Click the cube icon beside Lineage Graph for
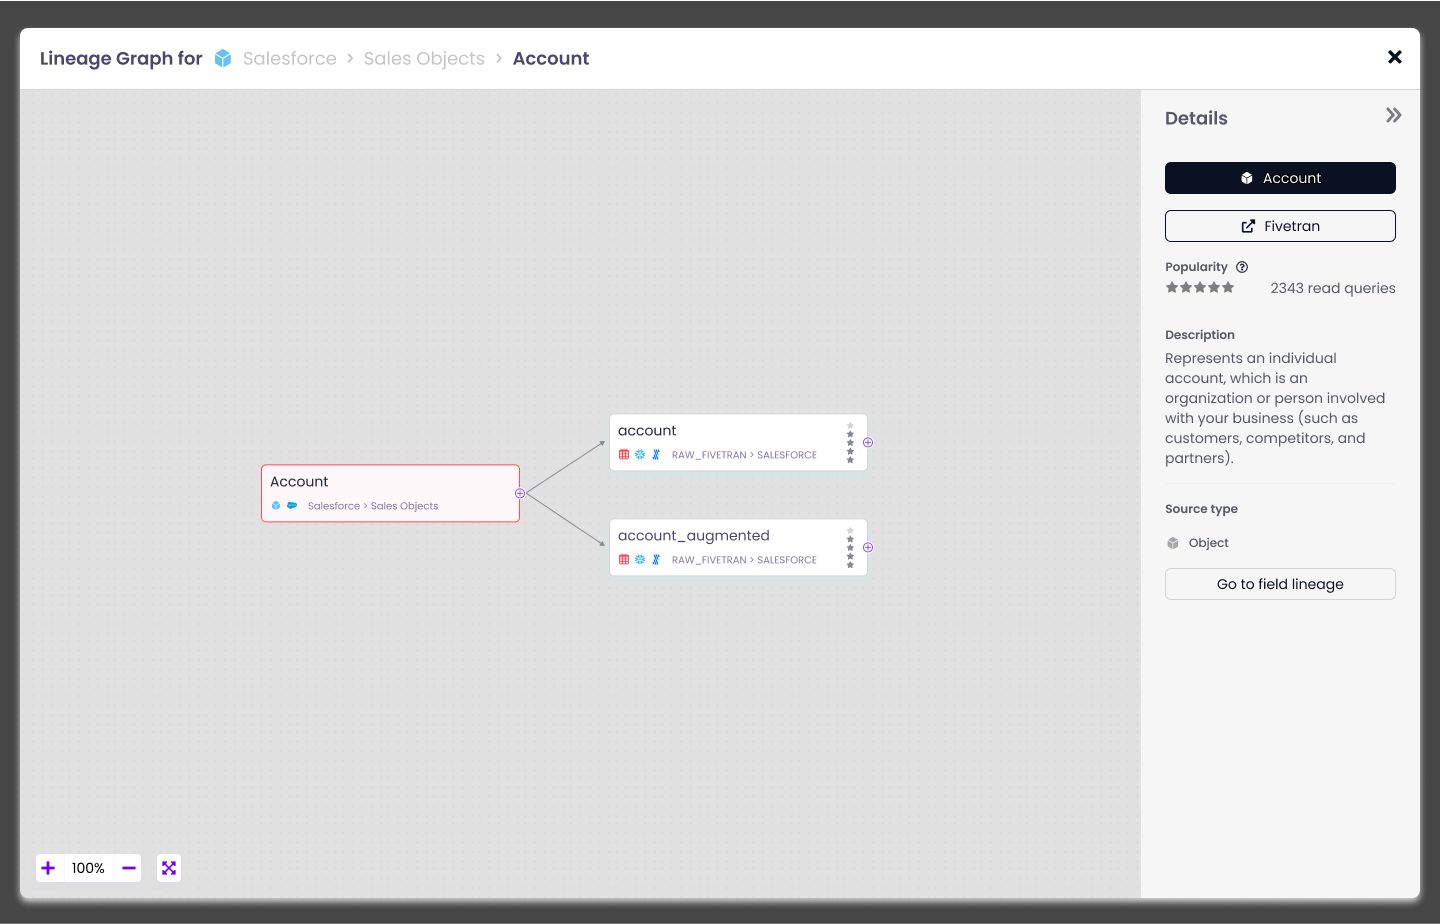Screen dimensions: 1440x924 click(223, 59)
